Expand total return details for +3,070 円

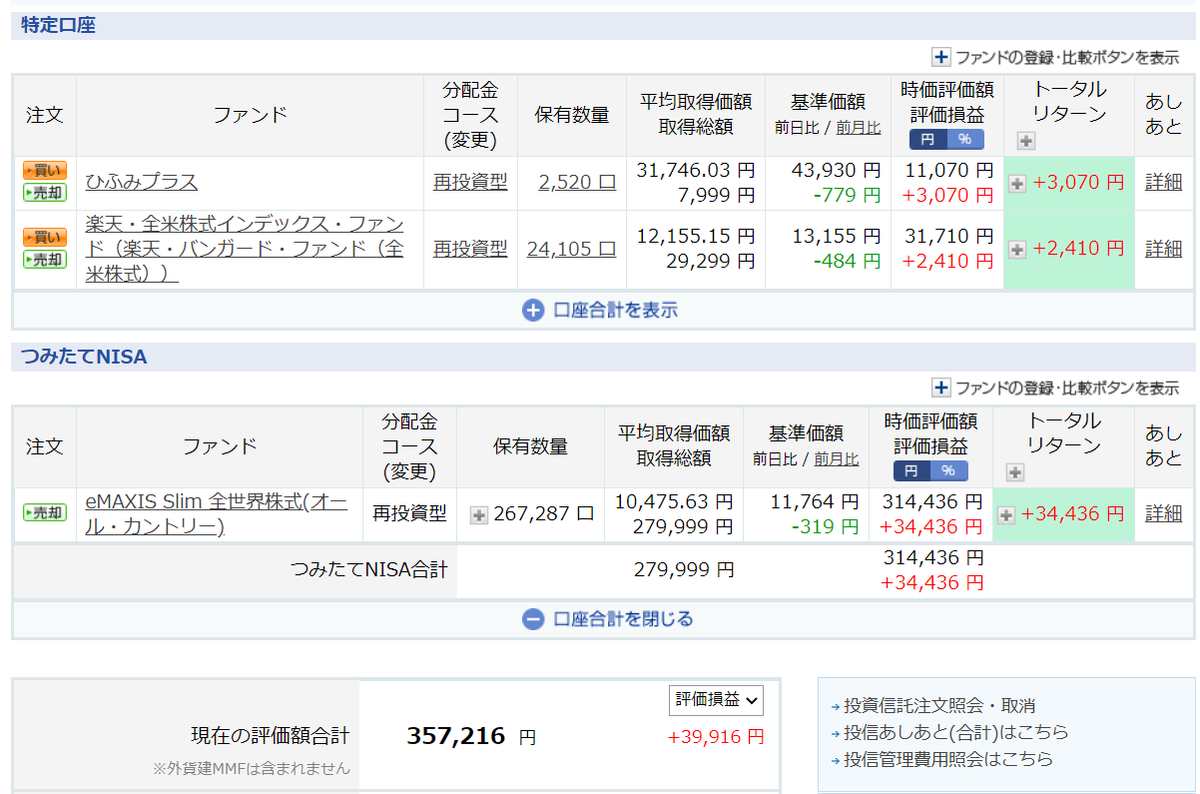(x=1017, y=184)
